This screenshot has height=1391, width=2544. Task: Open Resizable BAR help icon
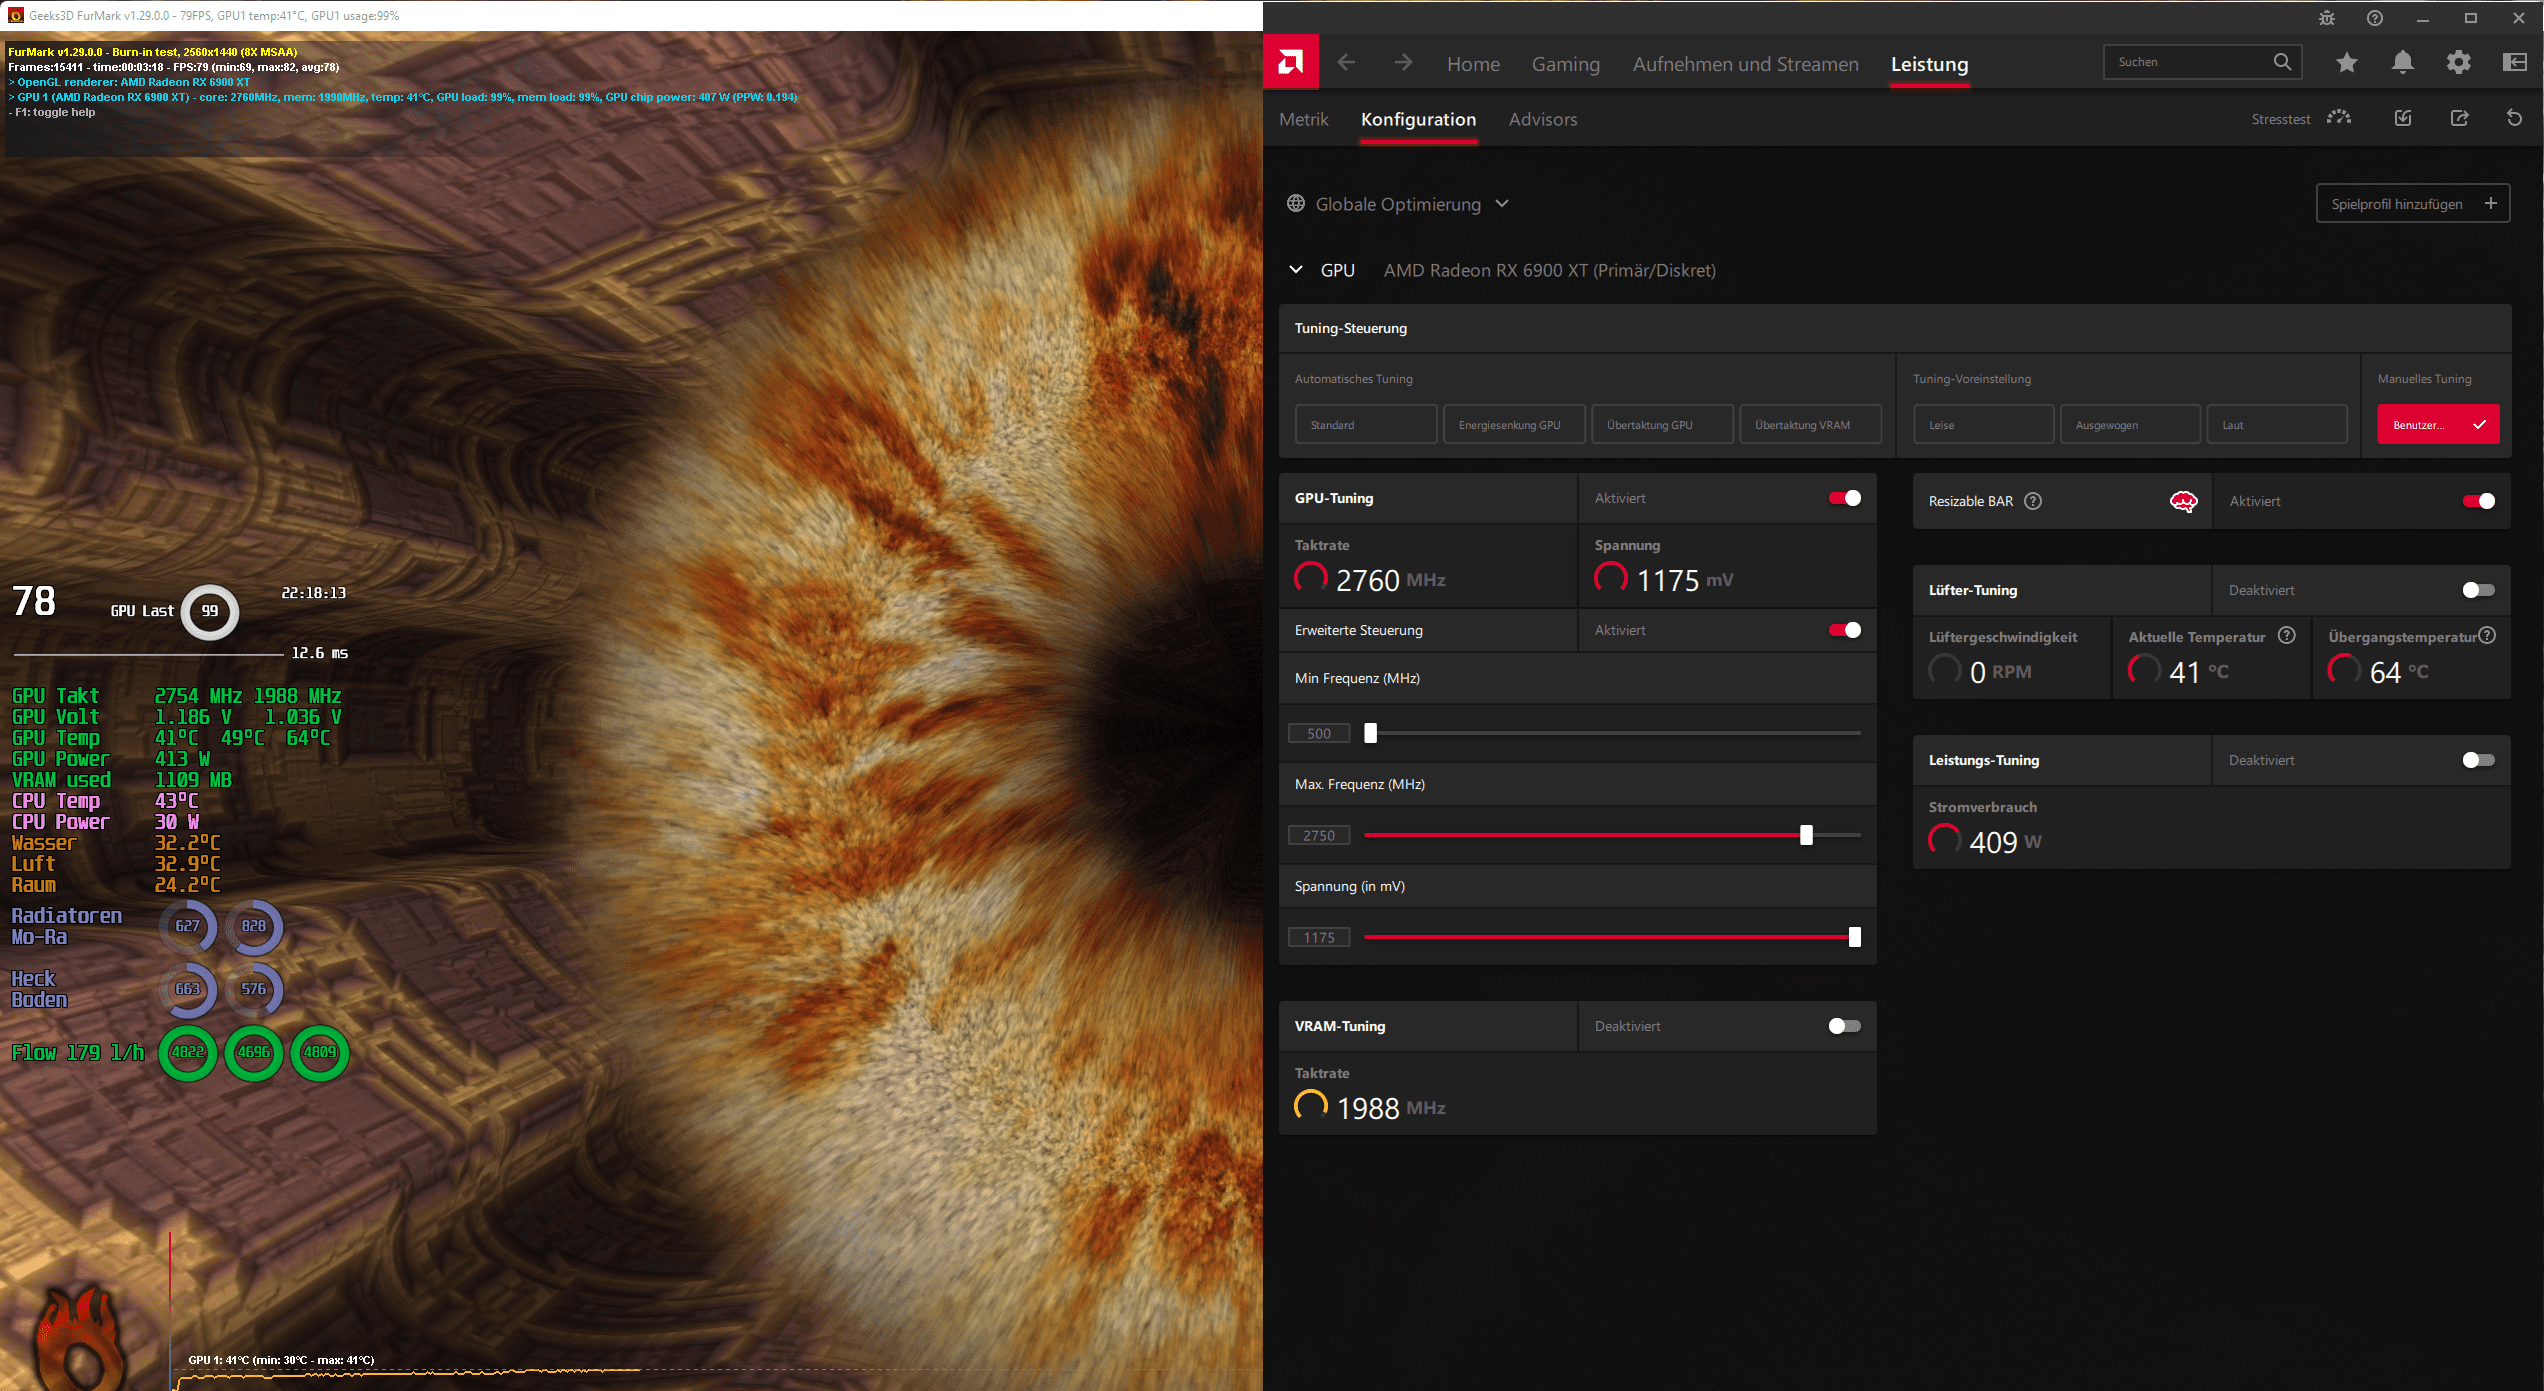click(2033, 501)
